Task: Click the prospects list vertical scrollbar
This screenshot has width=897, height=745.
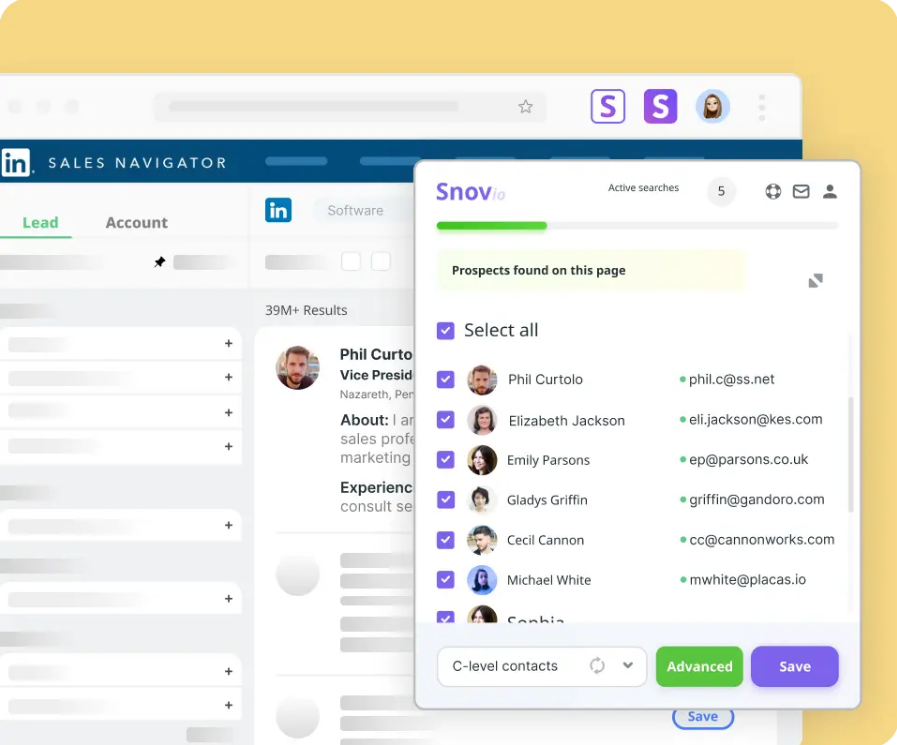Action: coord(851,454)
